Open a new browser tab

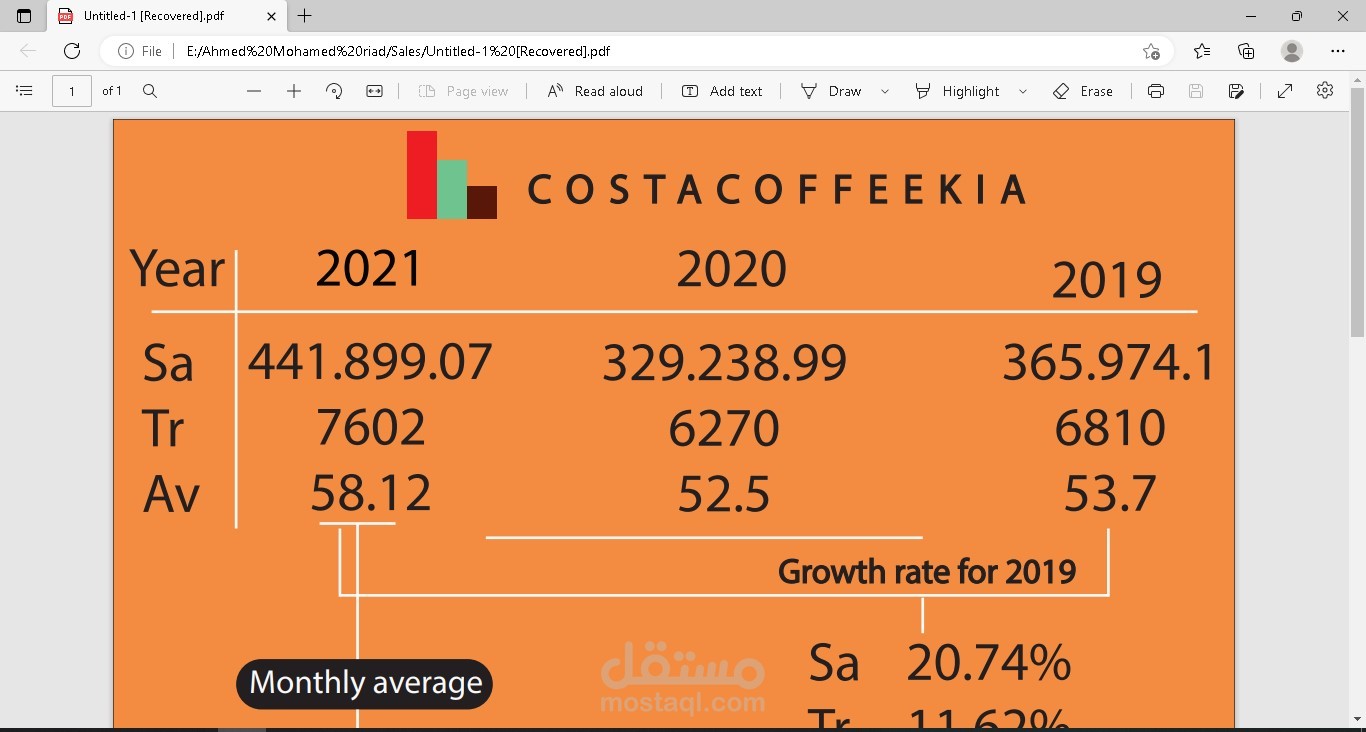(x=305, y=16)
